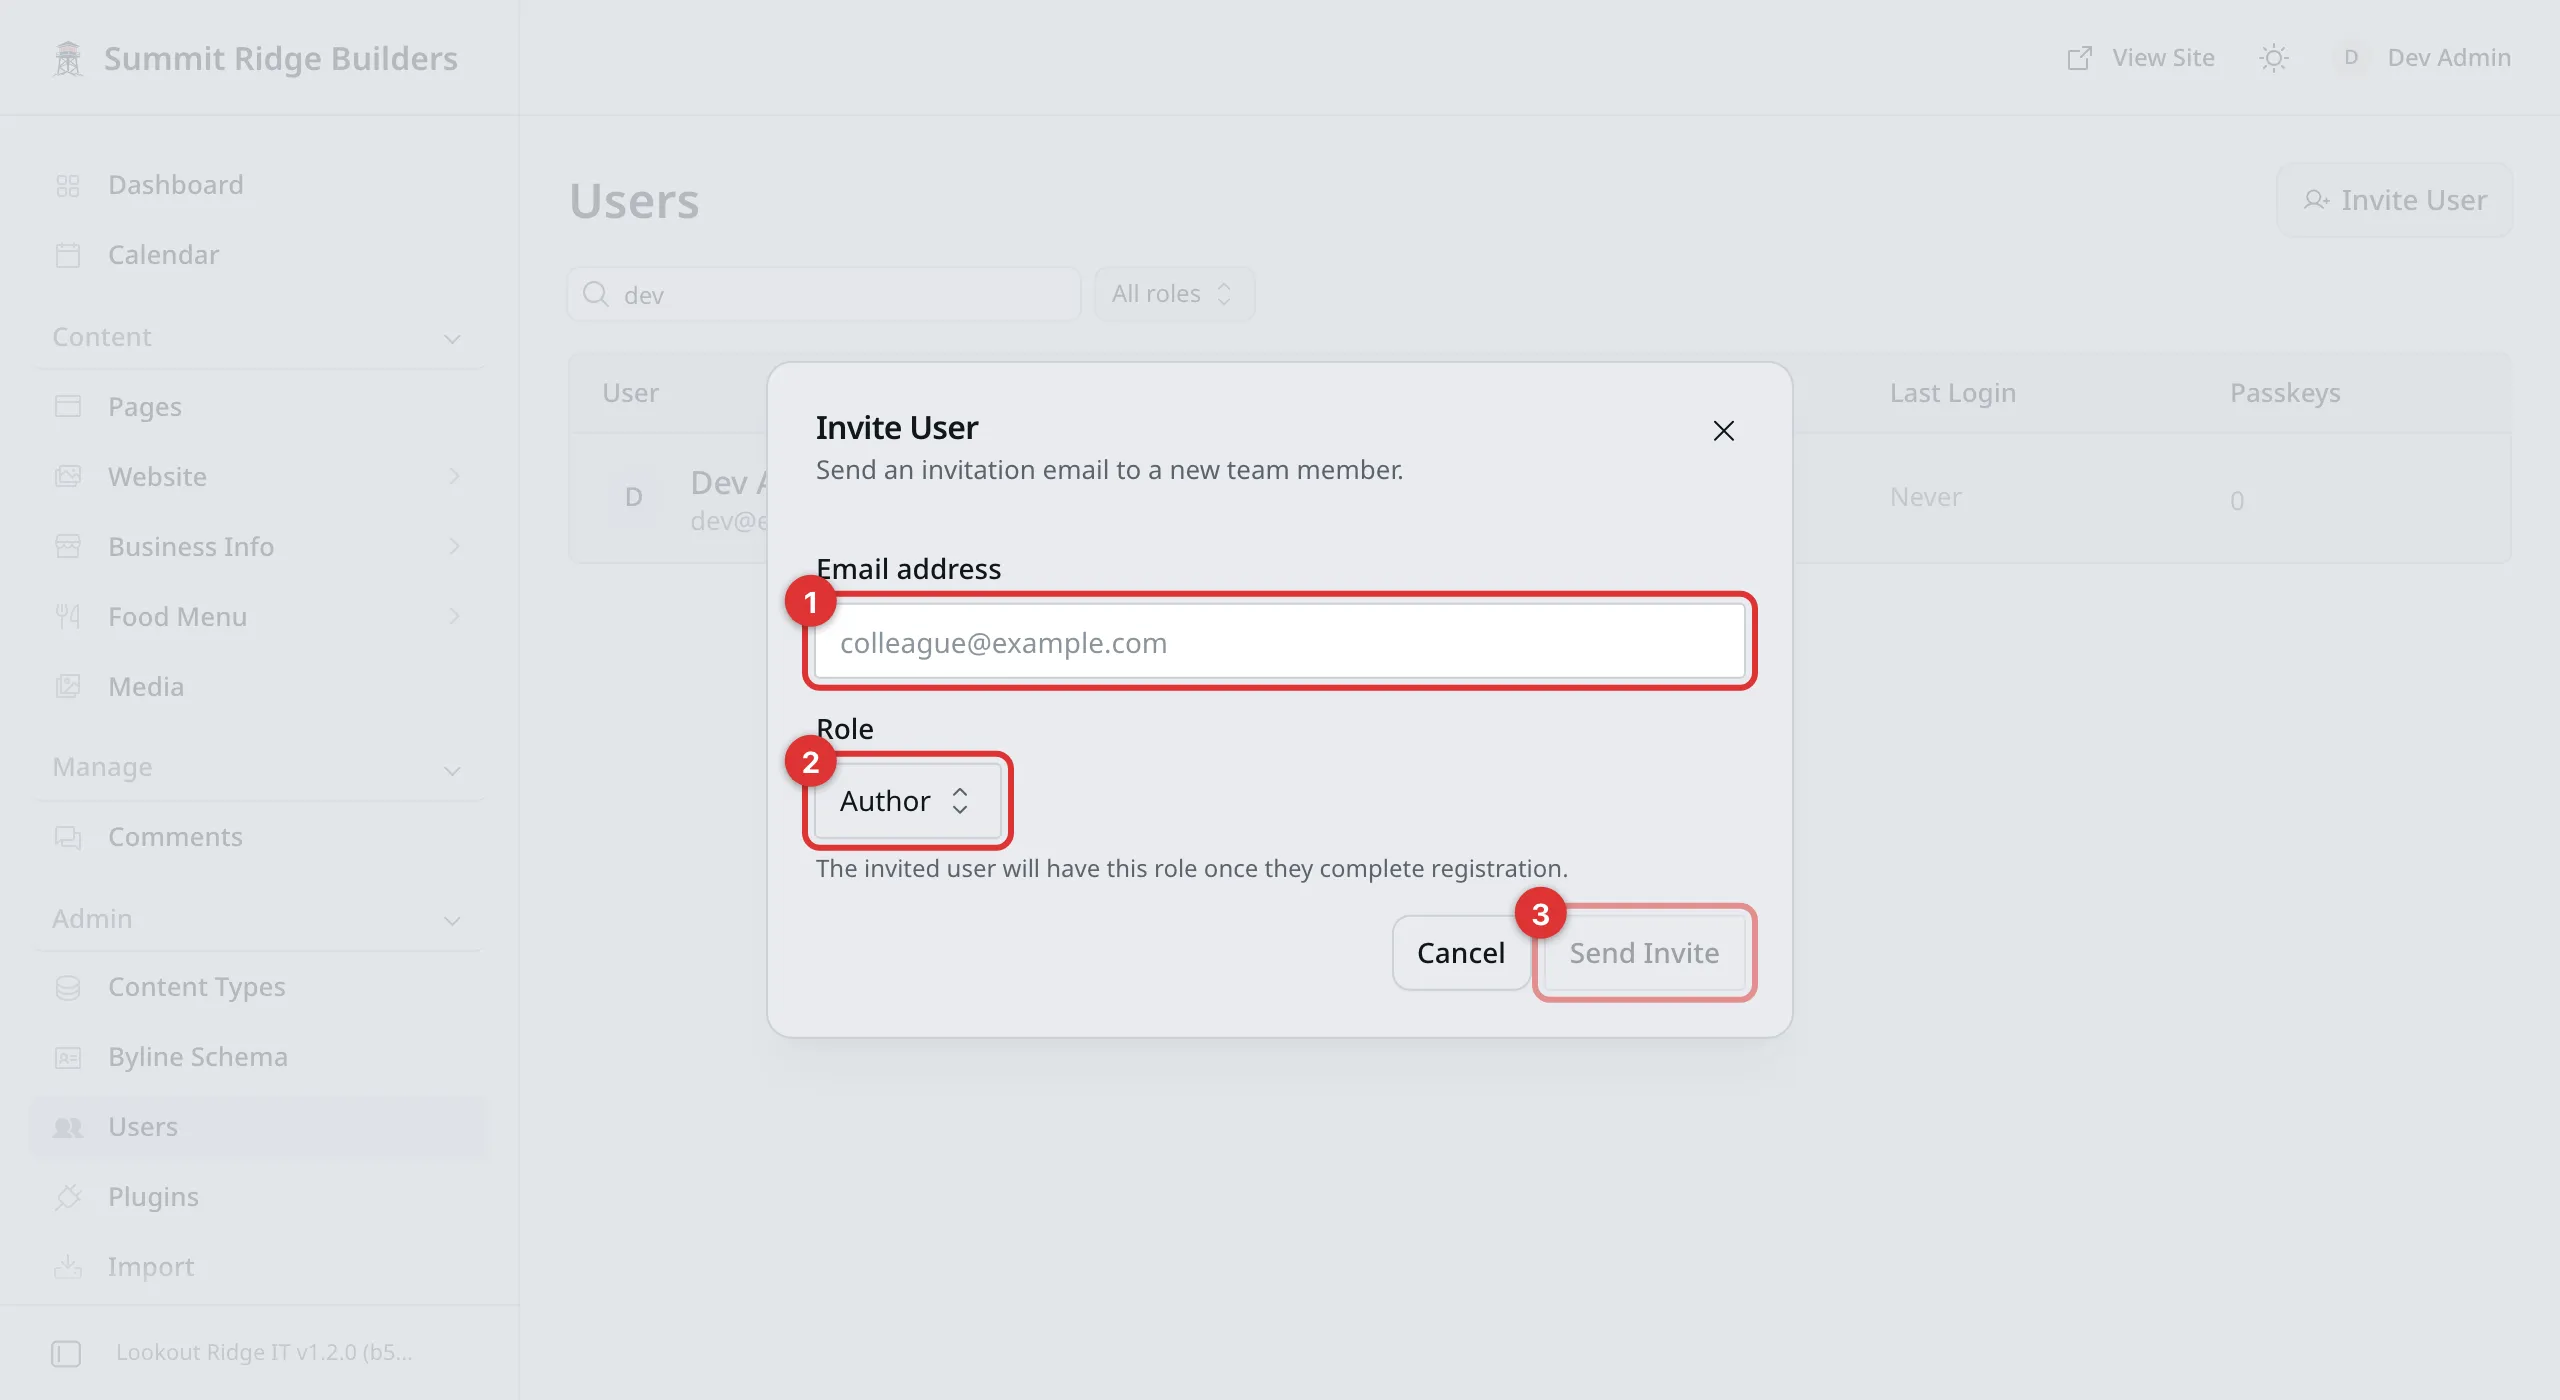Screen dimensions: 2560x1400
Task: Click the Business Info storefront icon
Action: point(68,546)
